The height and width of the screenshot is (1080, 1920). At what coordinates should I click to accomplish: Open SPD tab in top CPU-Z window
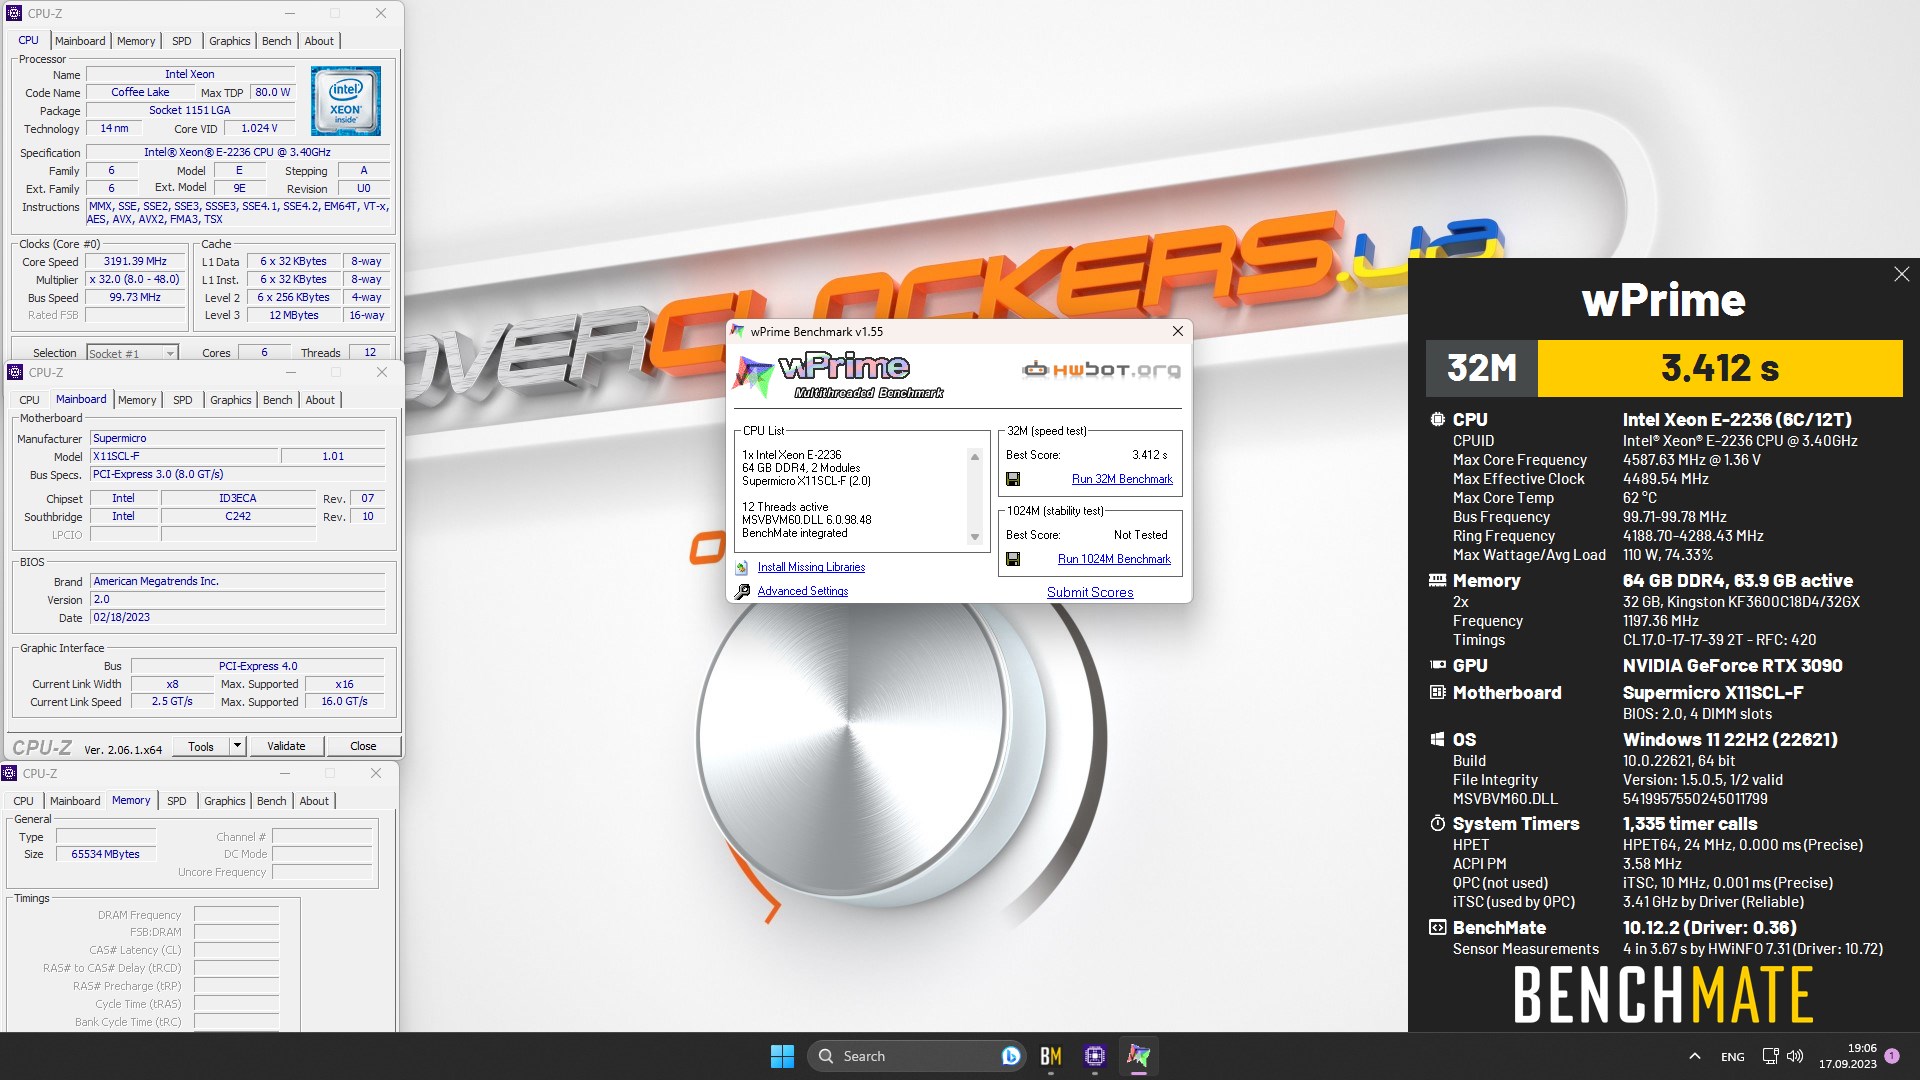click(x=181, y=41)
